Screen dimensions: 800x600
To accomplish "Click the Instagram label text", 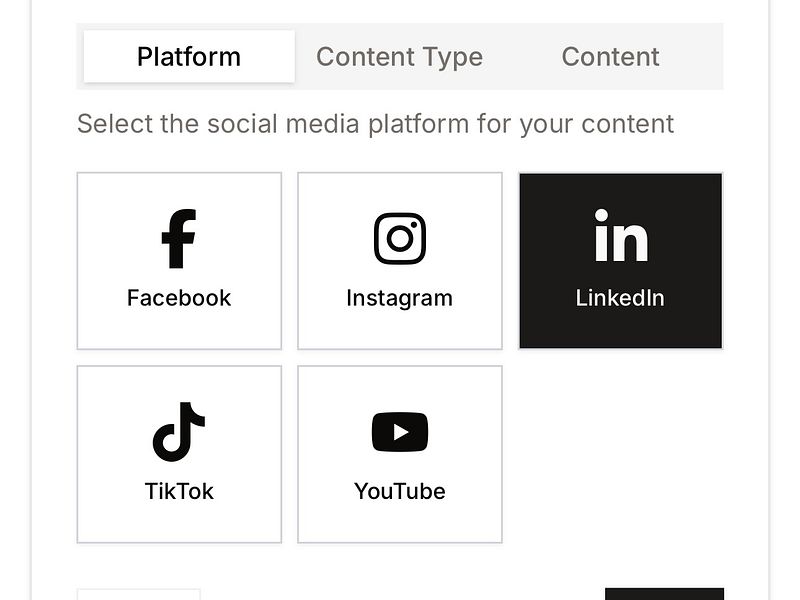I will [399, 297].
